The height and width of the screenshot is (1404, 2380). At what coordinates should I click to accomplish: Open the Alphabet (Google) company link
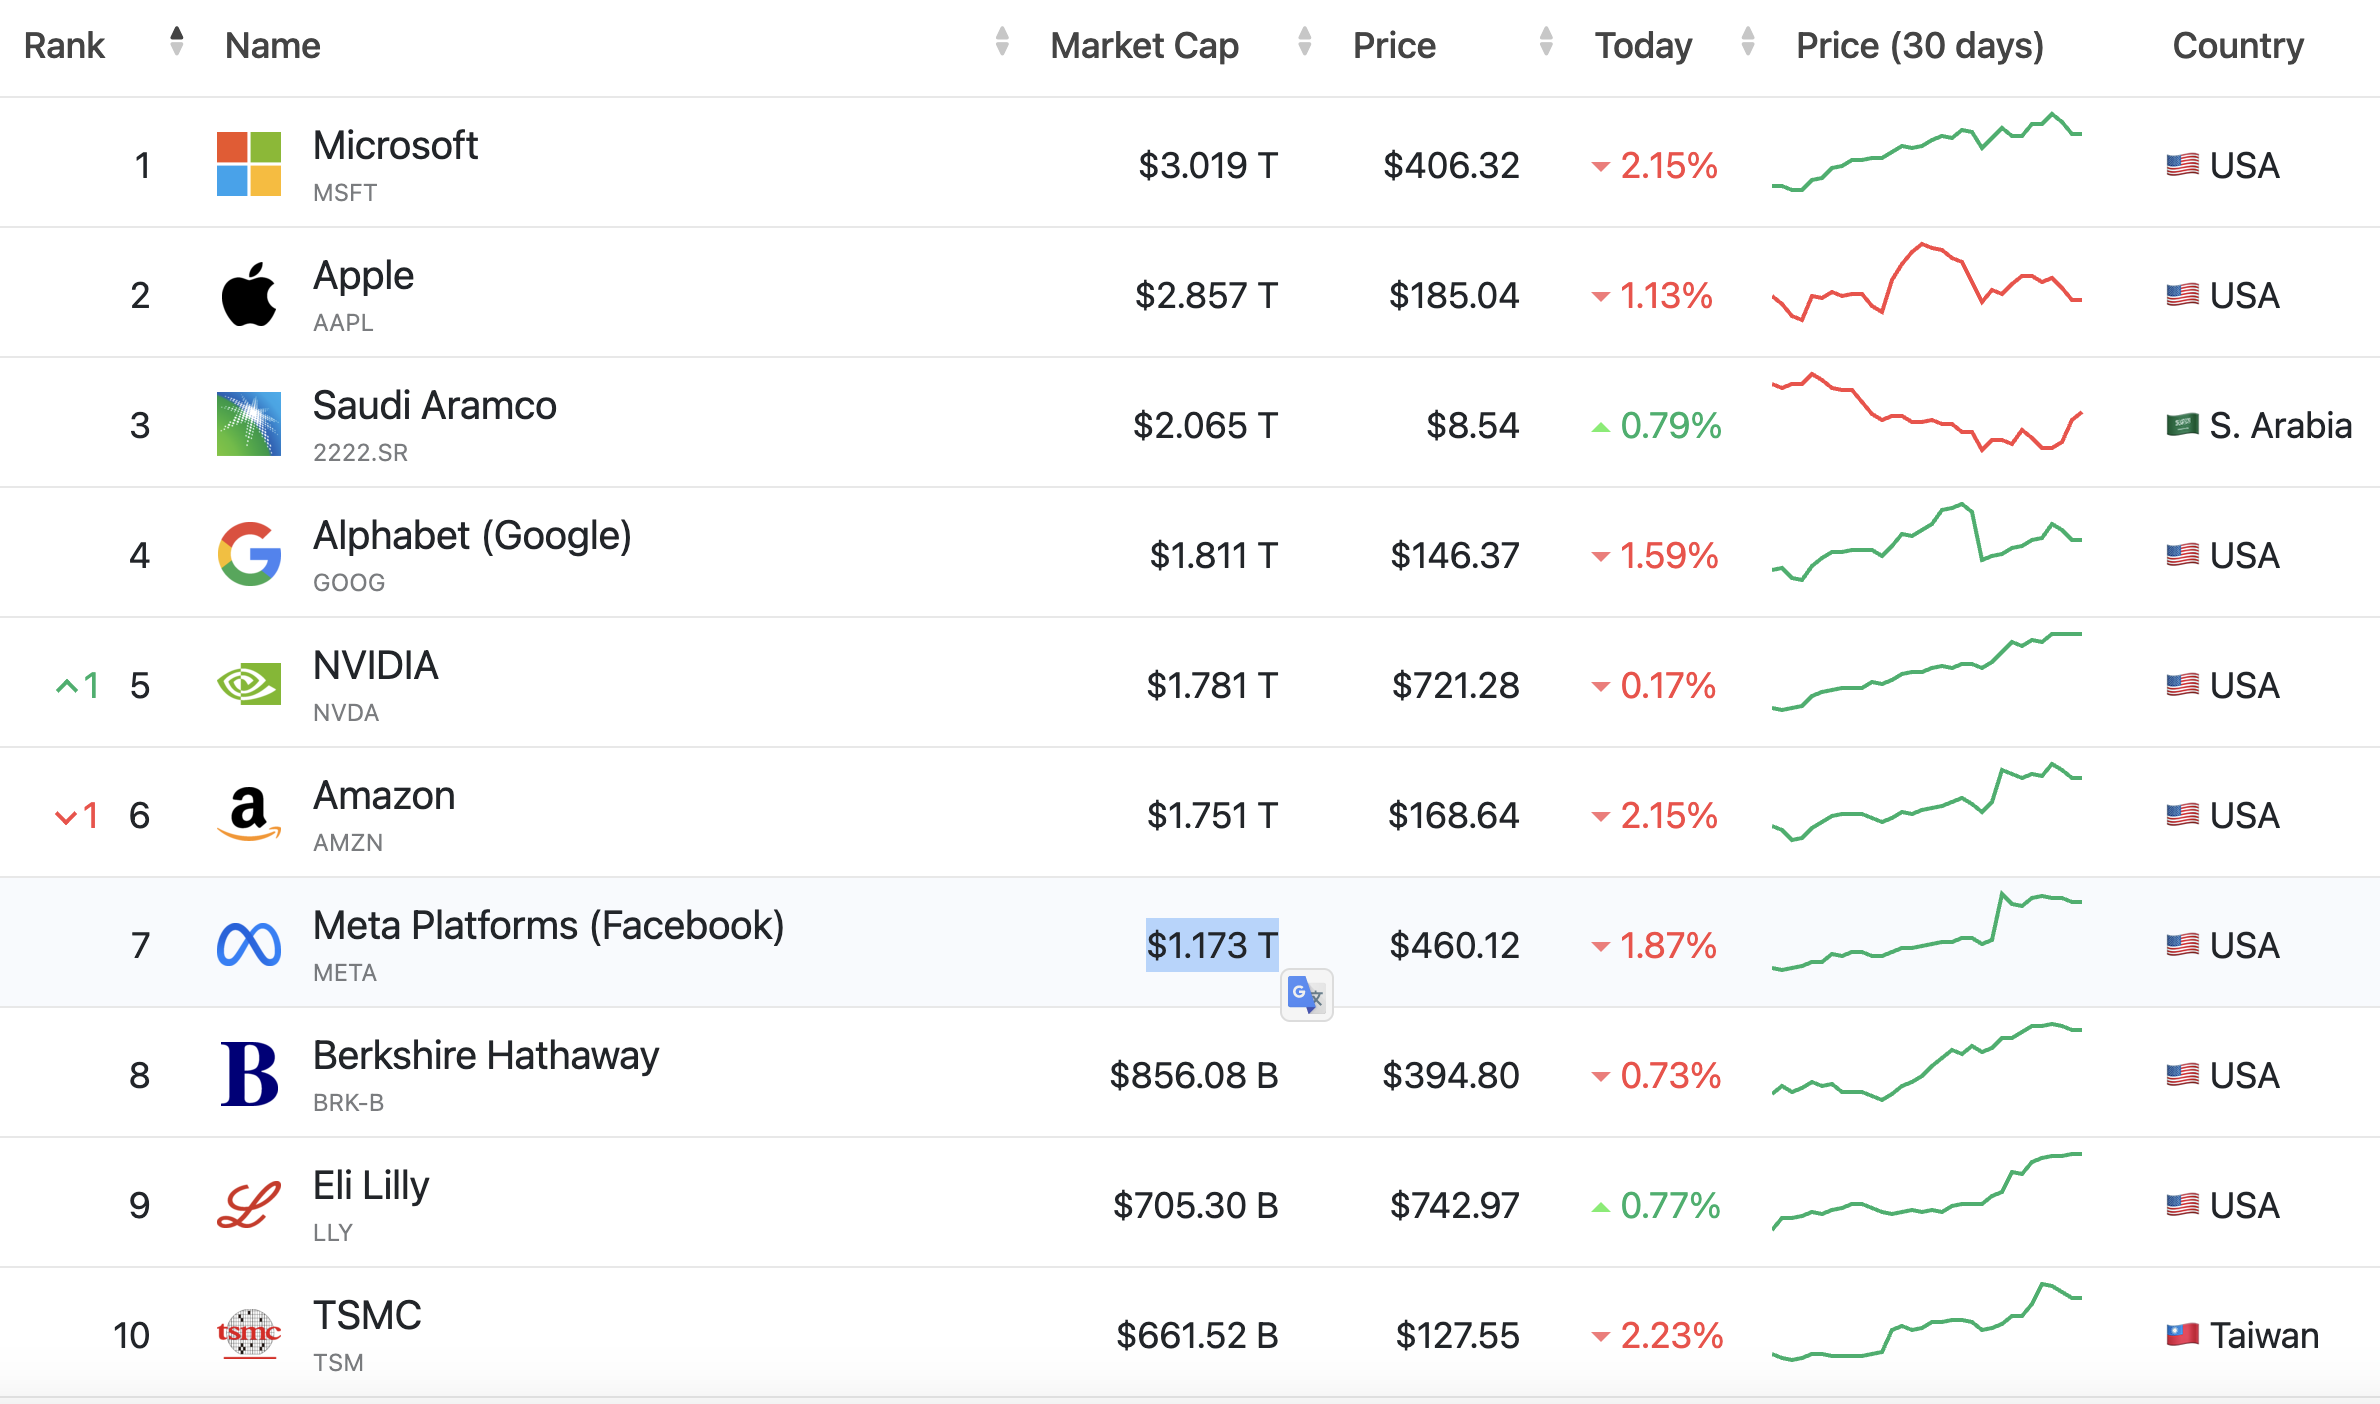pyautogui.click(x=472, y=536)
